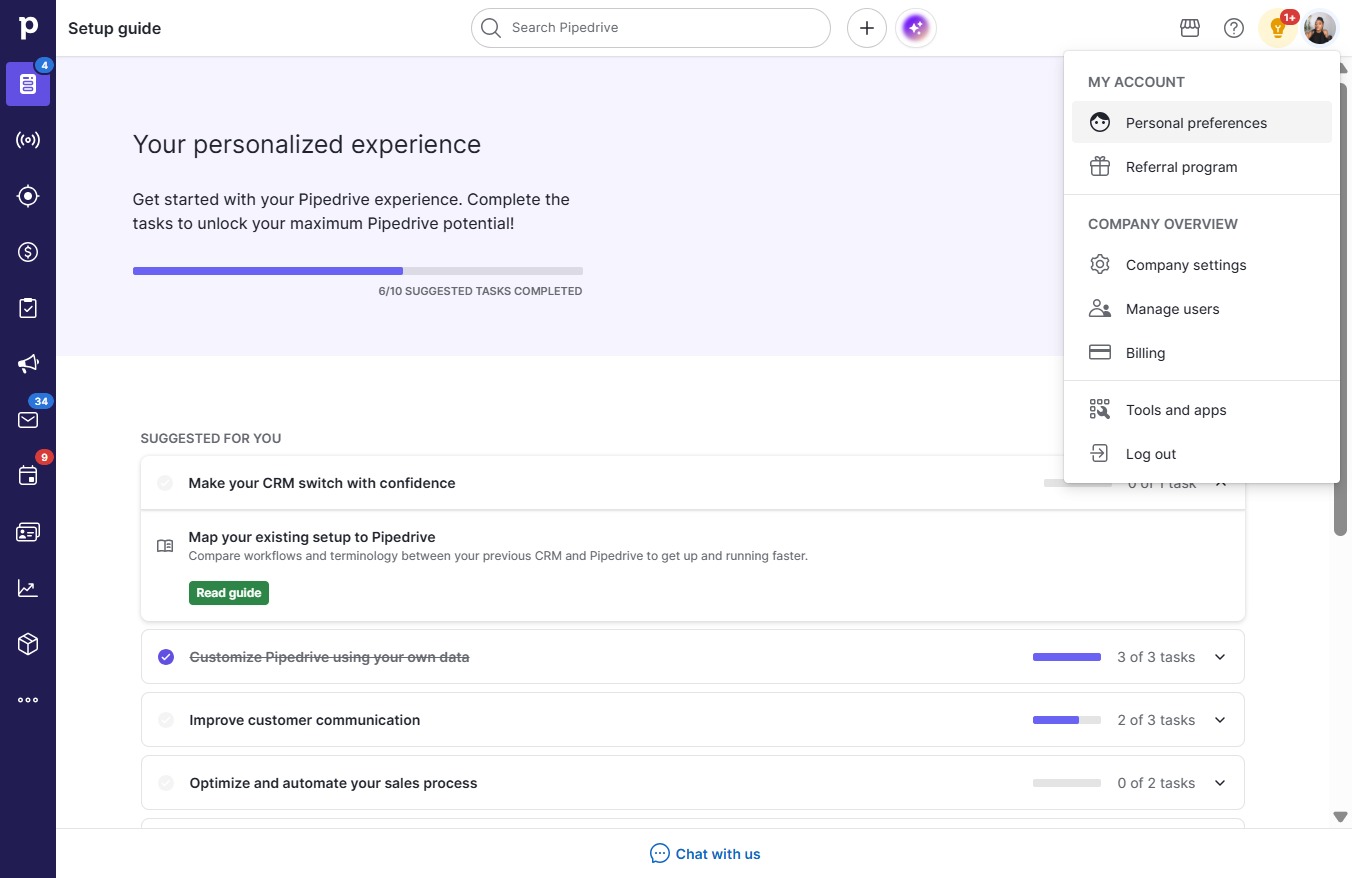Open Campaigns megaphone sidebar icon
The width and height of the screenshot is (1352, 878).
coord(28,364)
